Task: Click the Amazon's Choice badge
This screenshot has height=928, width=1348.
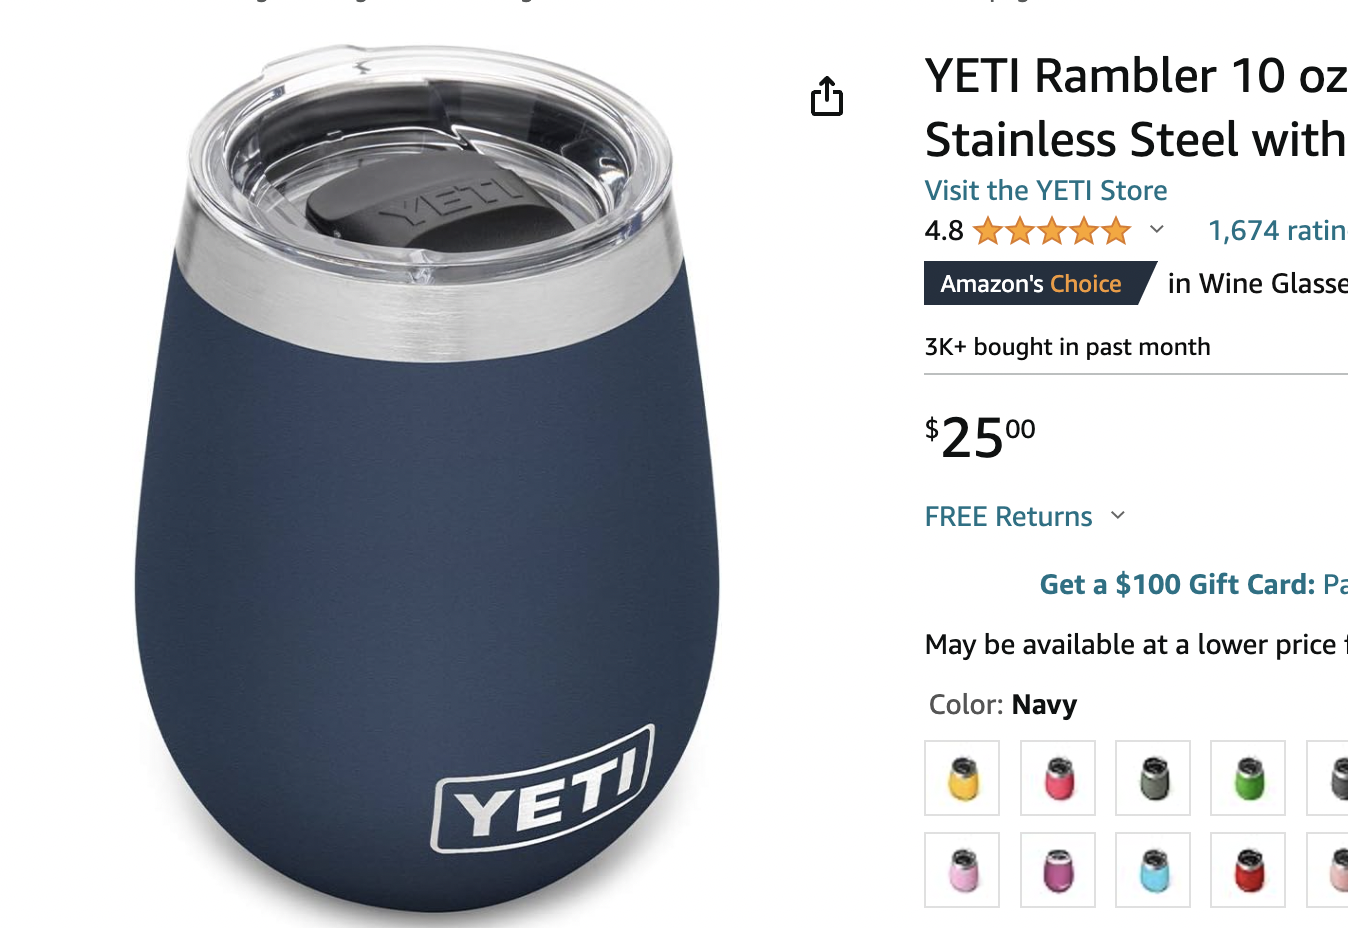Action: (x=1031, y=284)
